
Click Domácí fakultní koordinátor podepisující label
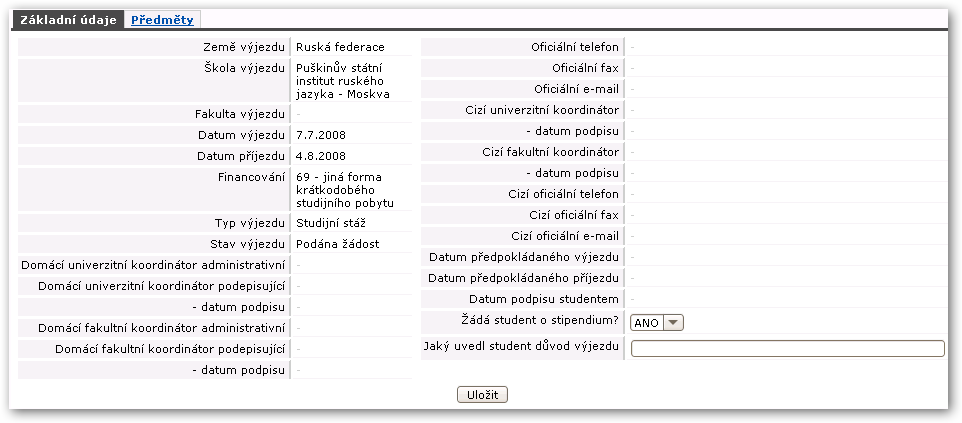pyautogui.click(x=170, y=349)
